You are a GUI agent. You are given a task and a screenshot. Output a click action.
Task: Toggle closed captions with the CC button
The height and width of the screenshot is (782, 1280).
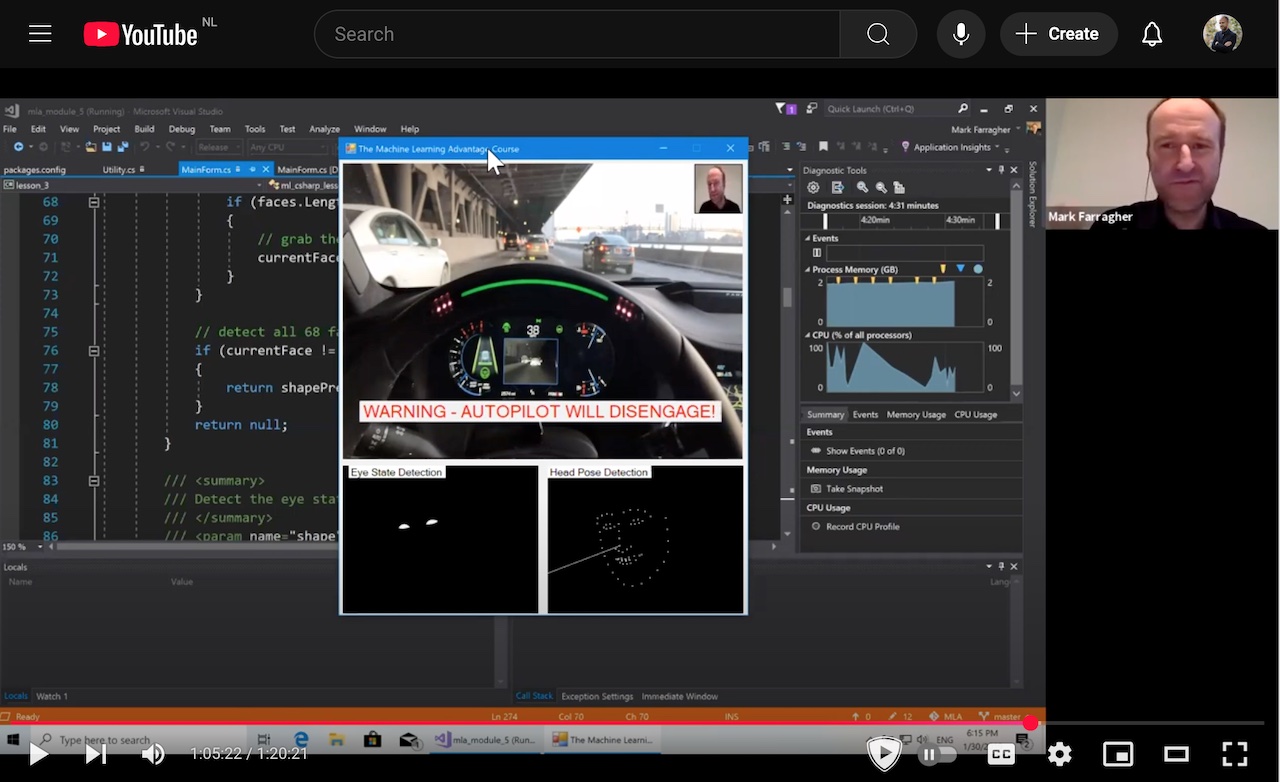pyautogui.click(x=1001, y=754)
